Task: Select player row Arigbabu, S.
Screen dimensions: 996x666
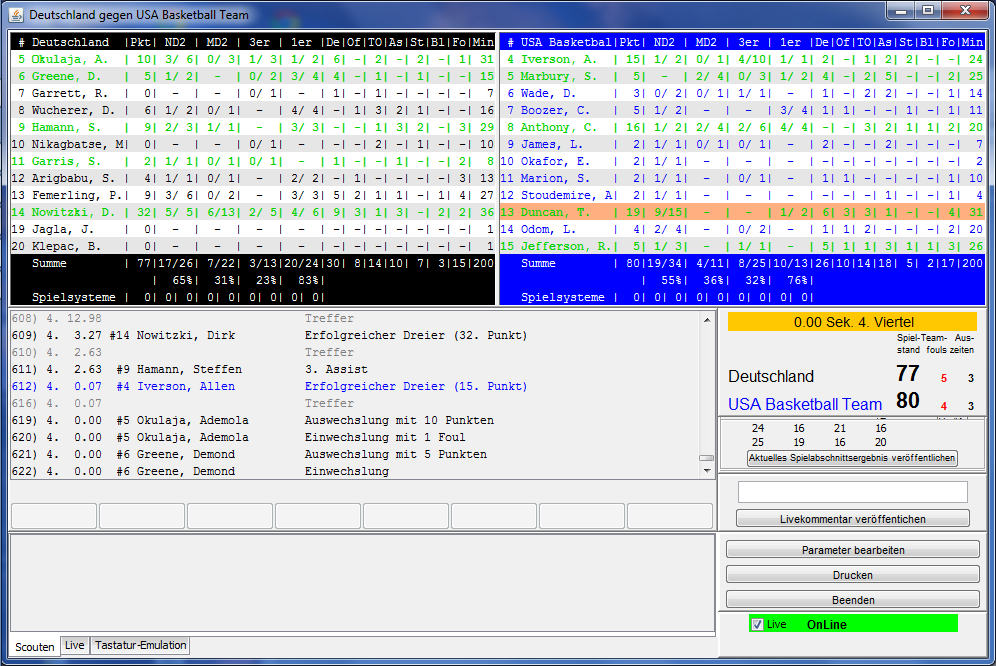Action: [253, 178]
